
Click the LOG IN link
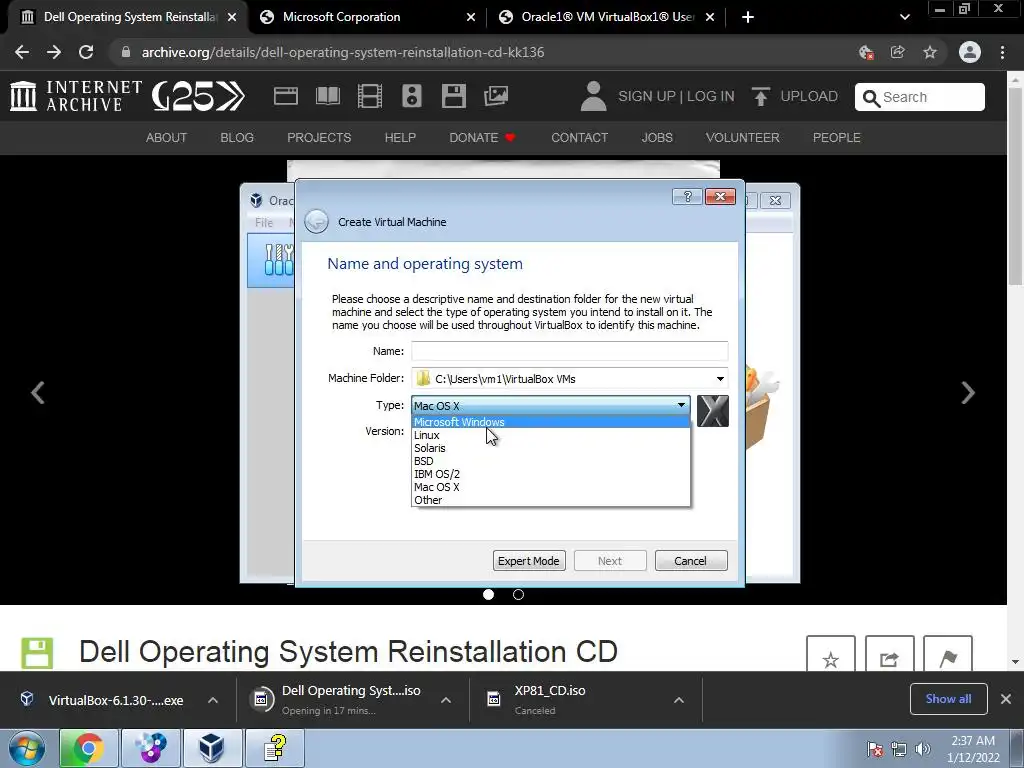(x=711, y=96)
